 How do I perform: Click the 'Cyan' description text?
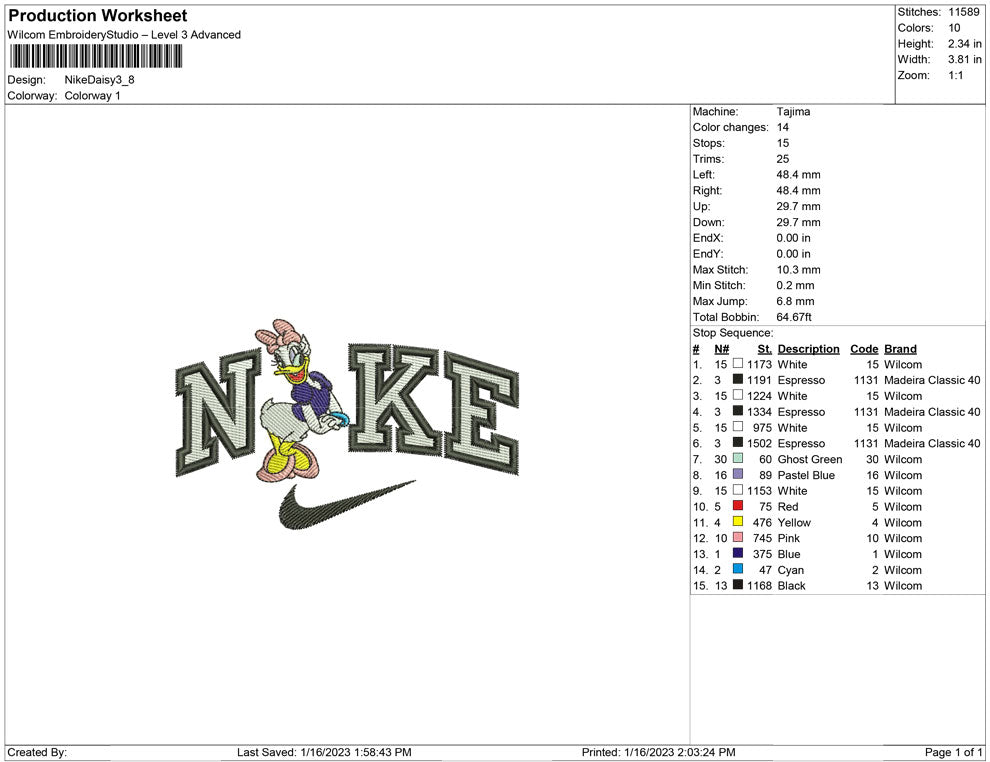[790, 569]
